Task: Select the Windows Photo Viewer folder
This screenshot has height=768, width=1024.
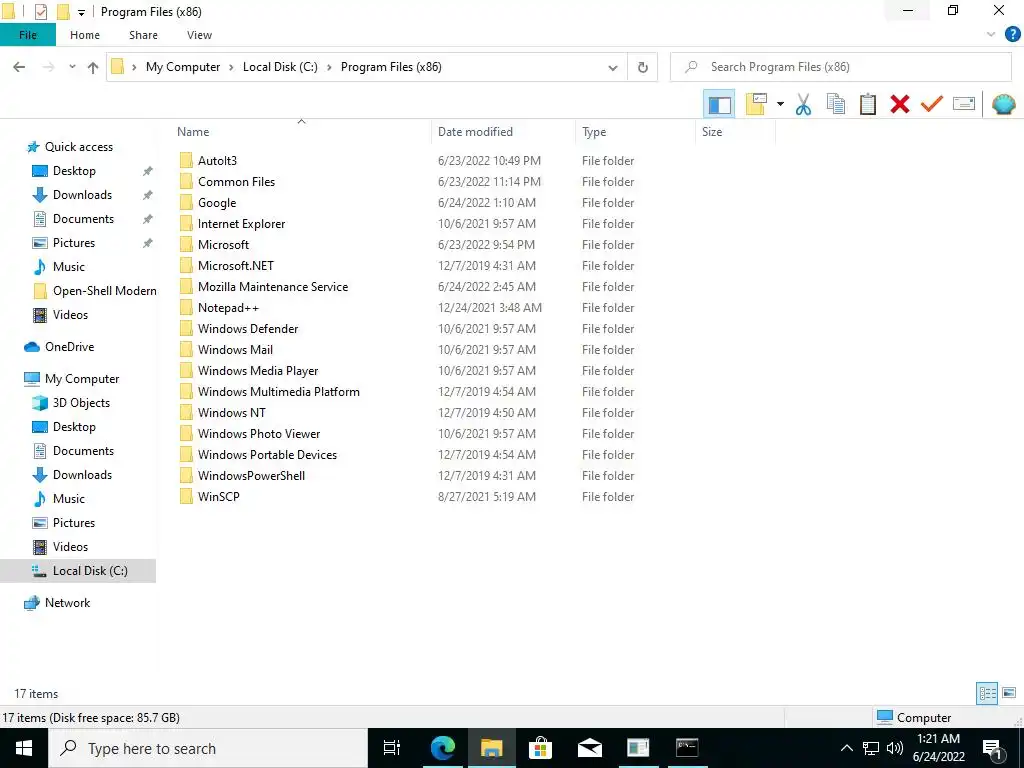Action: (x=259, y=434)
